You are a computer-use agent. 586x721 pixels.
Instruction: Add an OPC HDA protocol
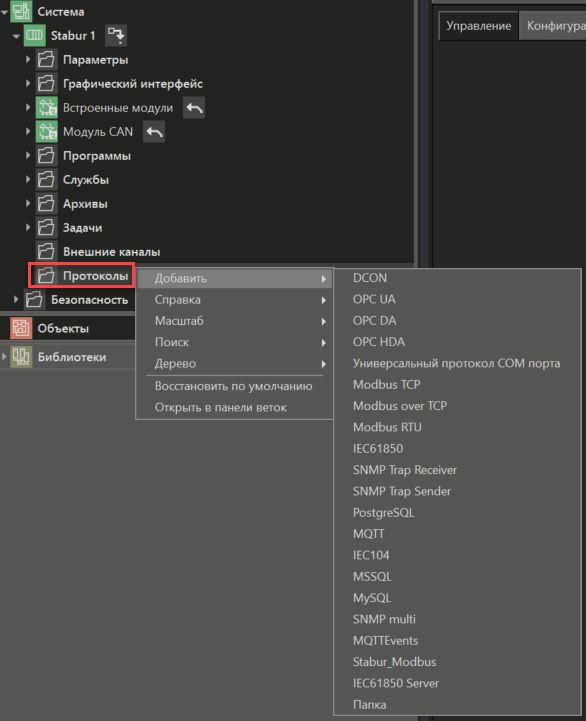(457, 342)
